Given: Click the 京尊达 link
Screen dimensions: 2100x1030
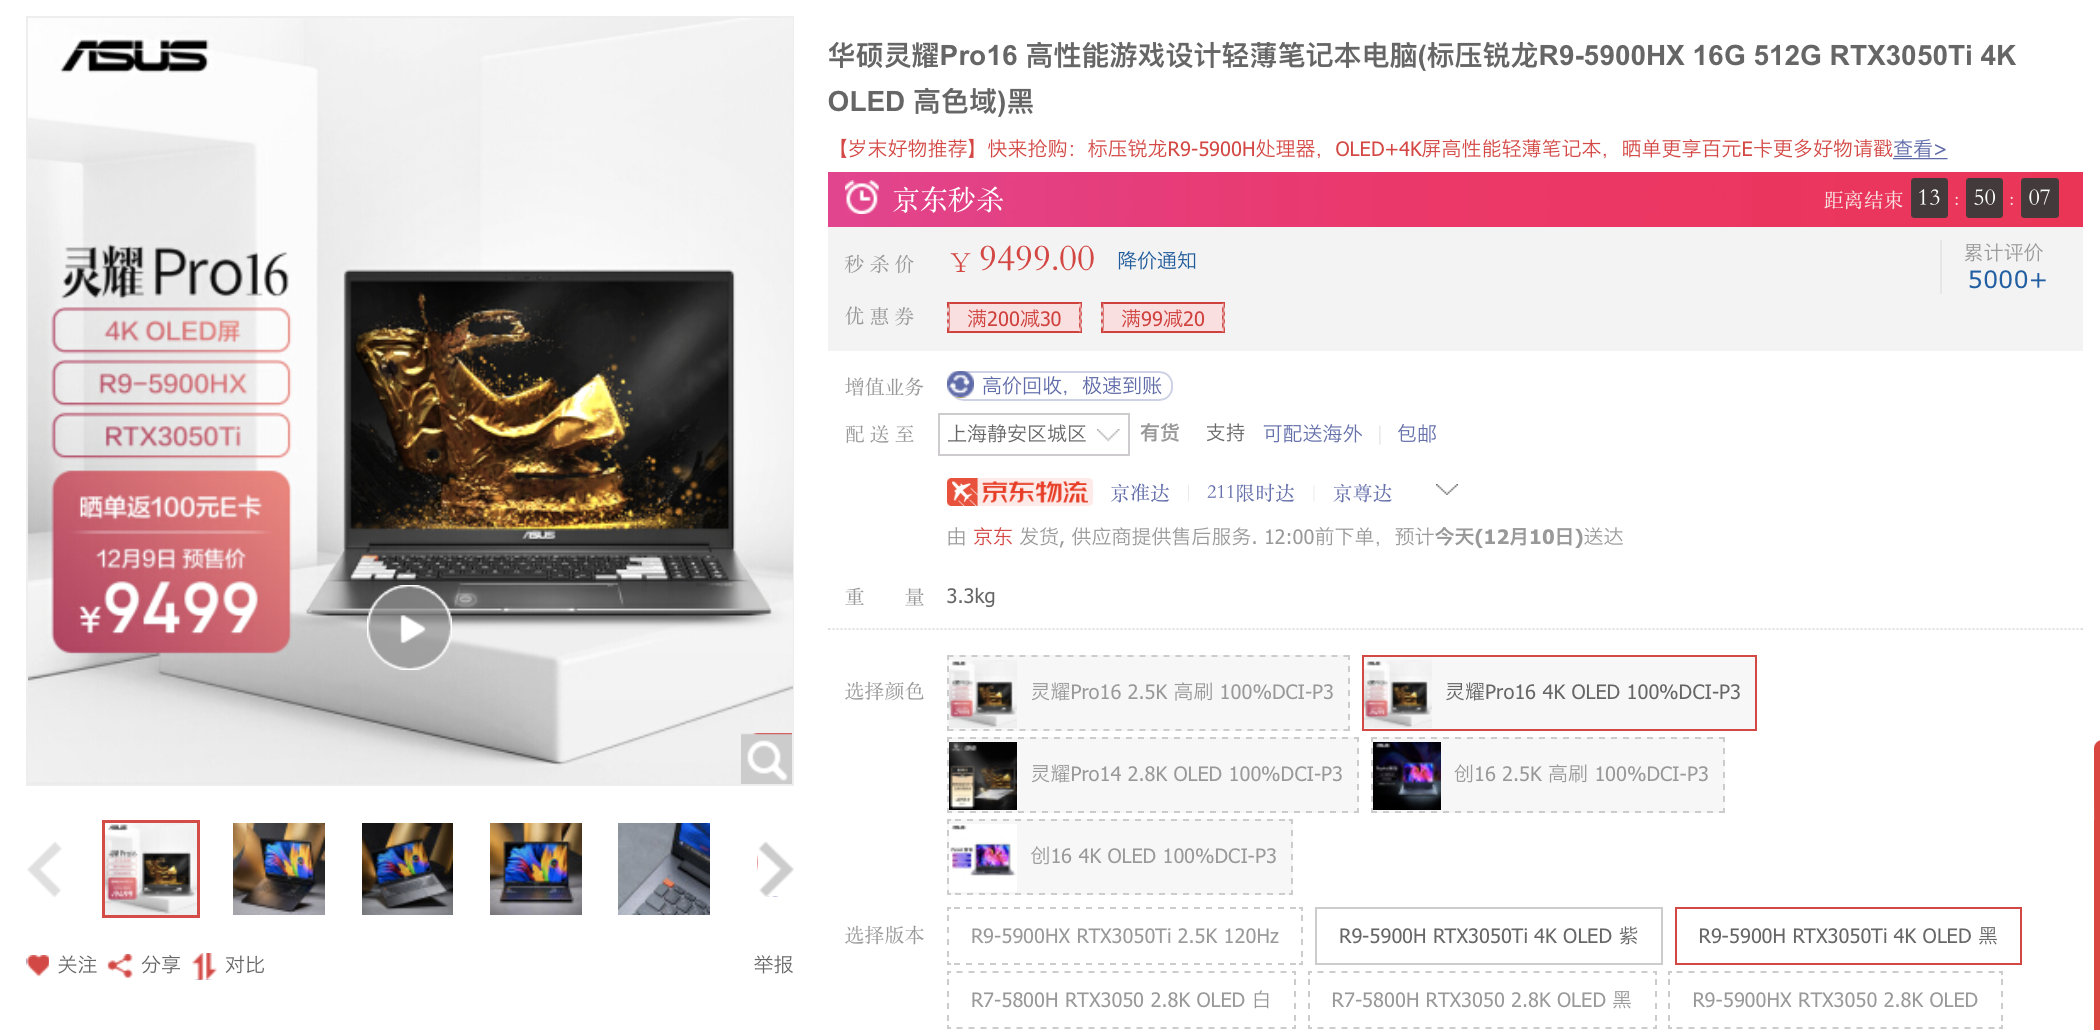Looking at the screenshot, I should tap(1362, 493).
